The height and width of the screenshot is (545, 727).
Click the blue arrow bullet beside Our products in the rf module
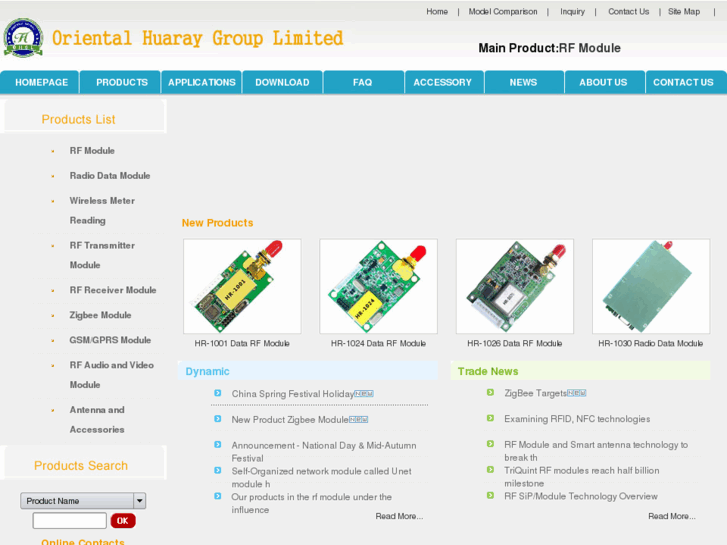click(217, 496)
